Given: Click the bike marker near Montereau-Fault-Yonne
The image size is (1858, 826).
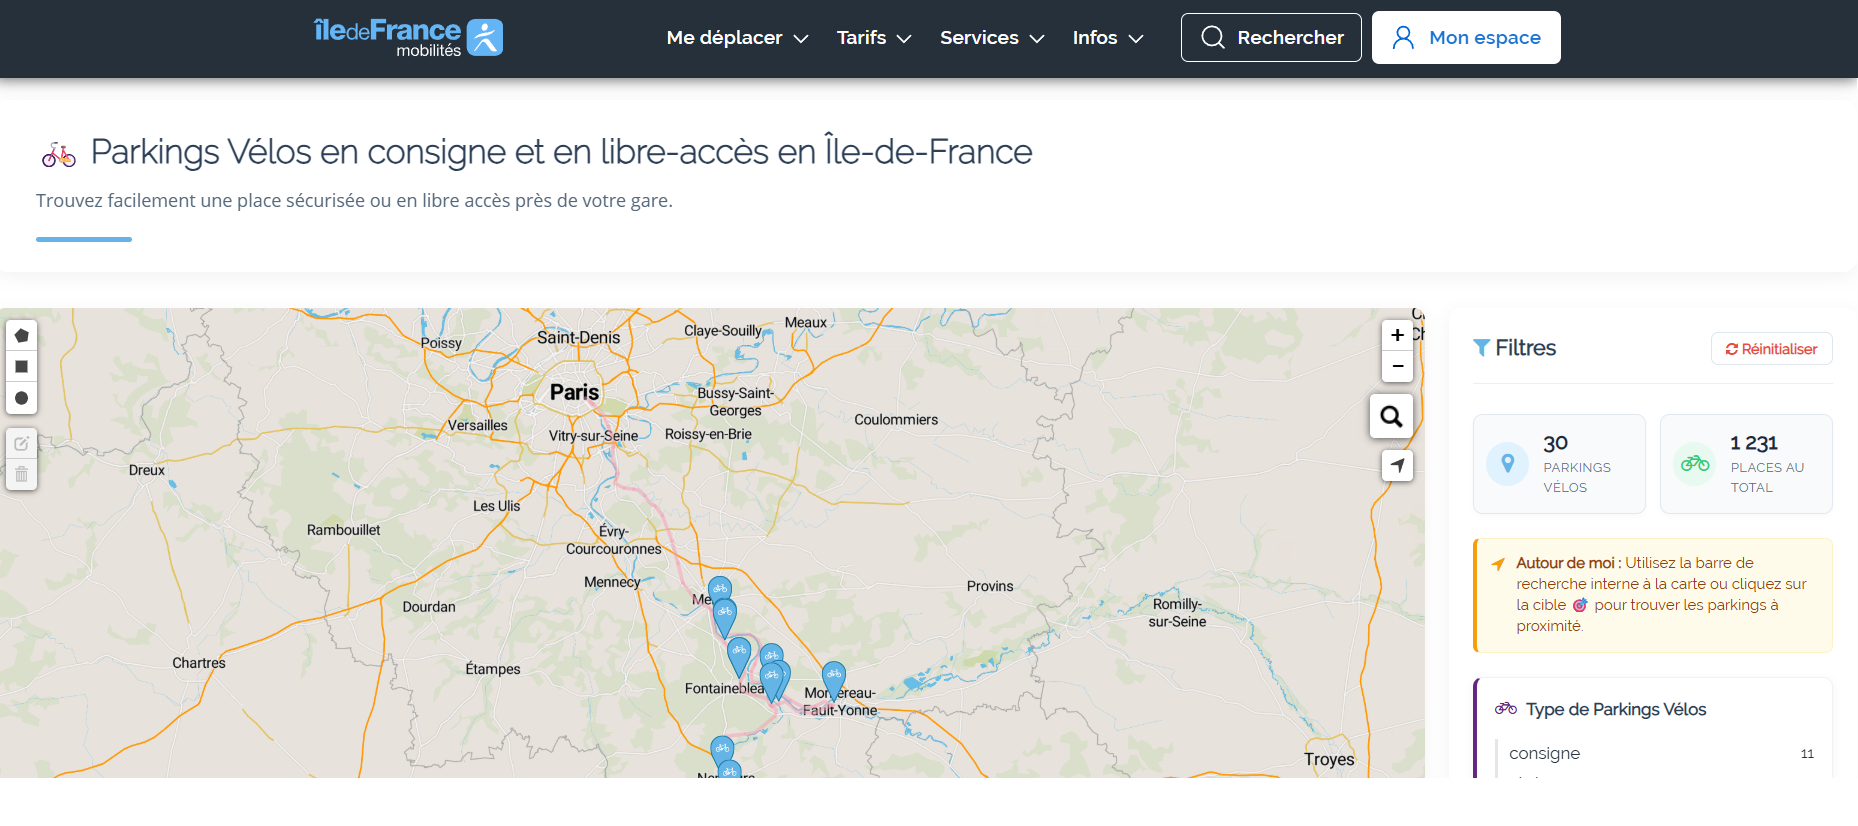Looking at the screenshot, I should [x=834, y=680].
